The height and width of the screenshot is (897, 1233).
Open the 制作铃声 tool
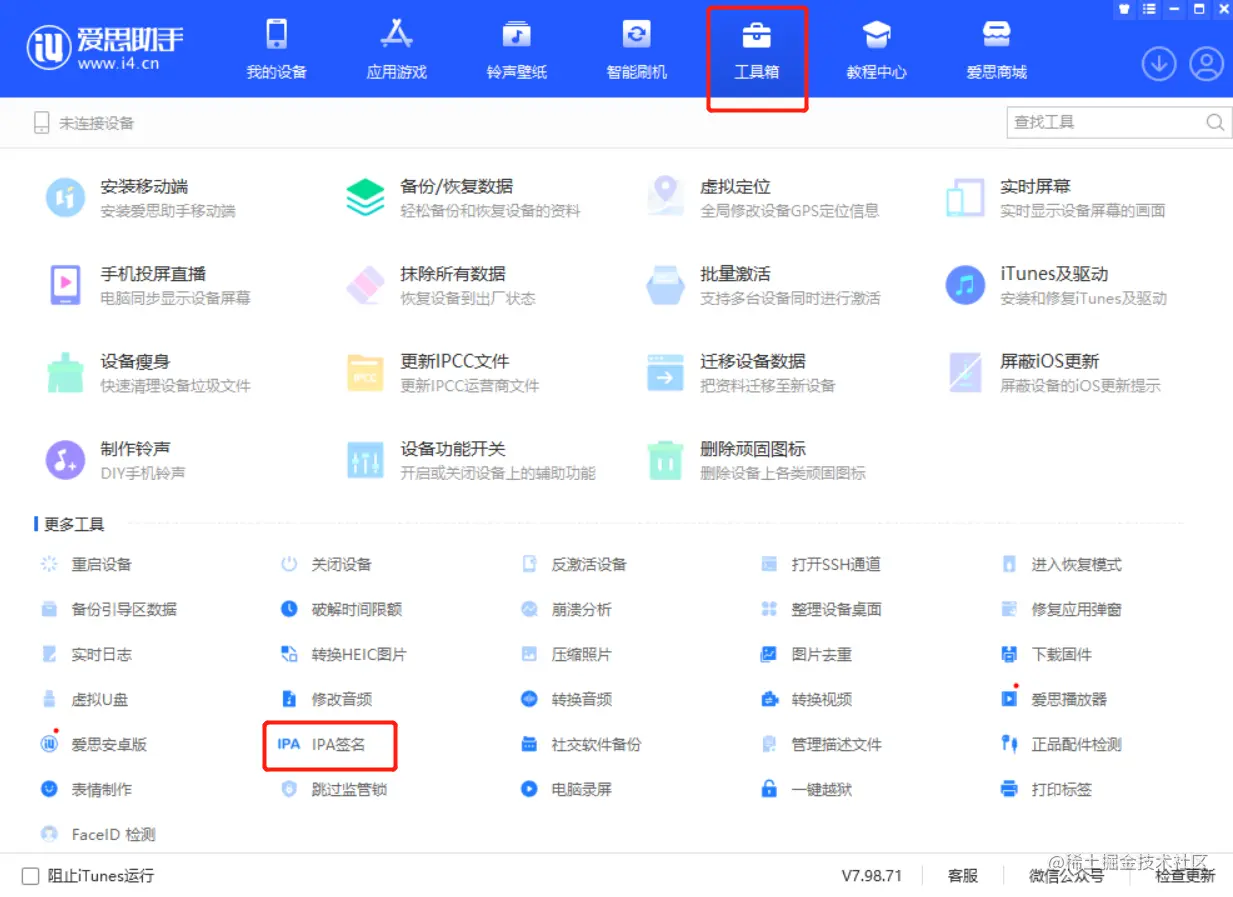tap(115, 460)
